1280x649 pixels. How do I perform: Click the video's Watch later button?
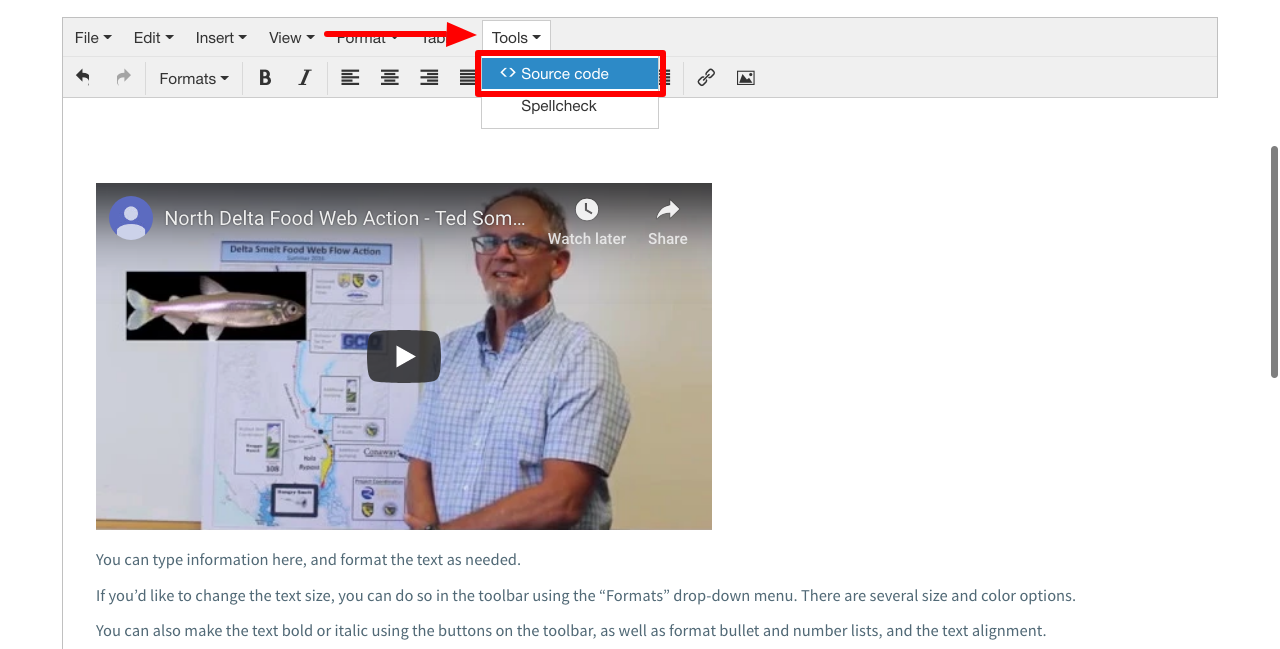pyautogui.click(x=587, y=221)
